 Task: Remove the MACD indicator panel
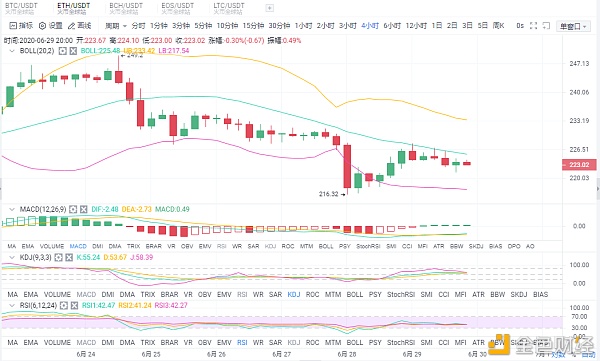(83, 209)
